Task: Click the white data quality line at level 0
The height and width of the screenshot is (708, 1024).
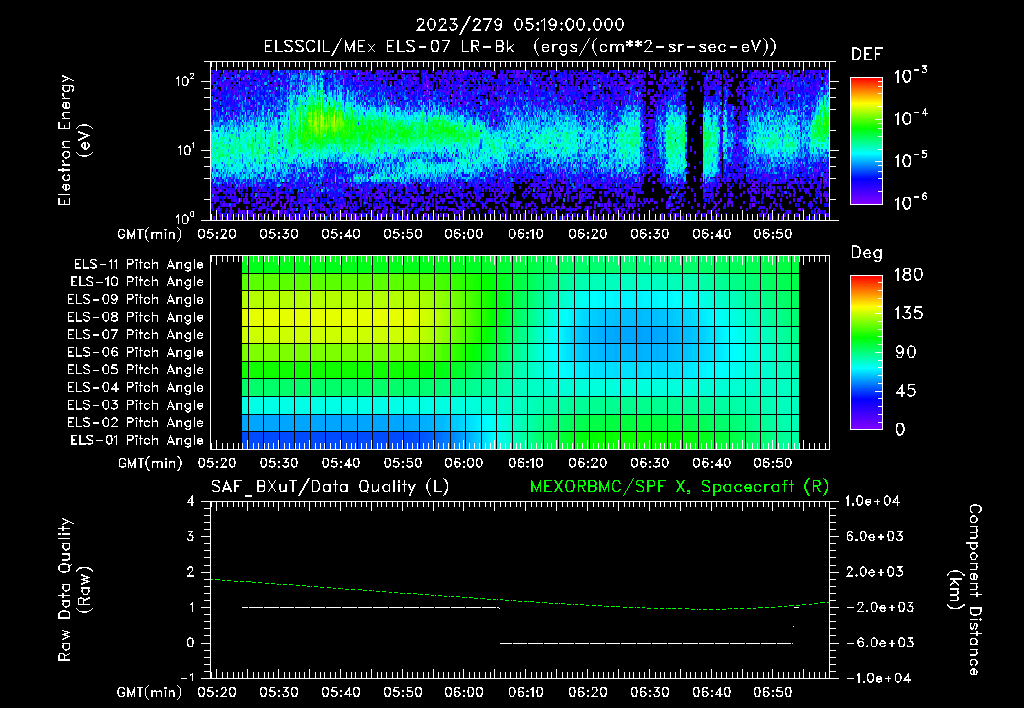Action: [x=647, y=643]
